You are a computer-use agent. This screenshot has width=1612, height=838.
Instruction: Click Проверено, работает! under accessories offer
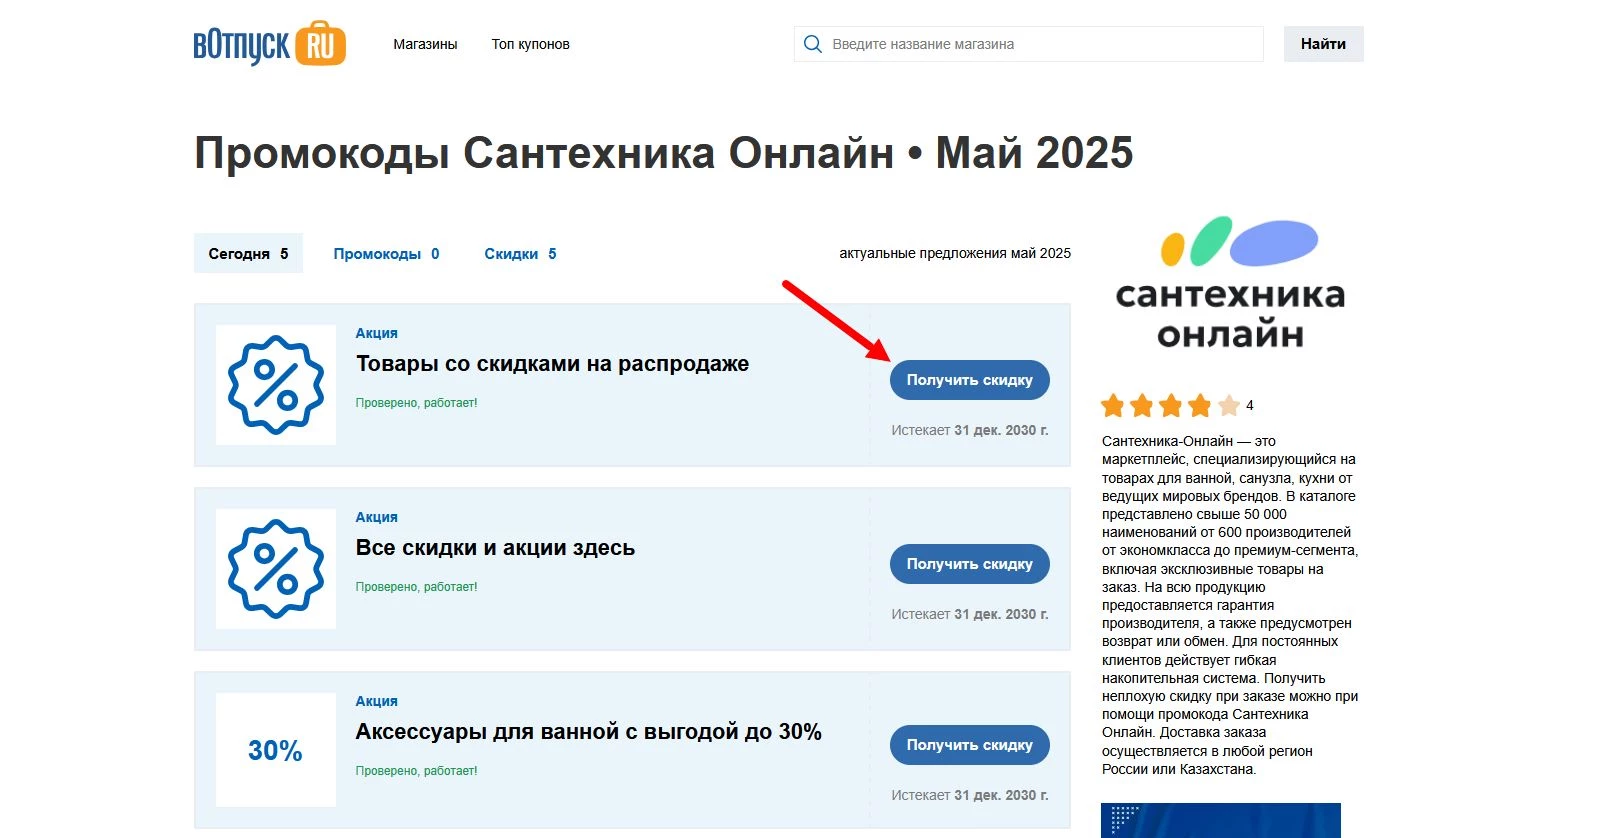[x=417, y=771]
